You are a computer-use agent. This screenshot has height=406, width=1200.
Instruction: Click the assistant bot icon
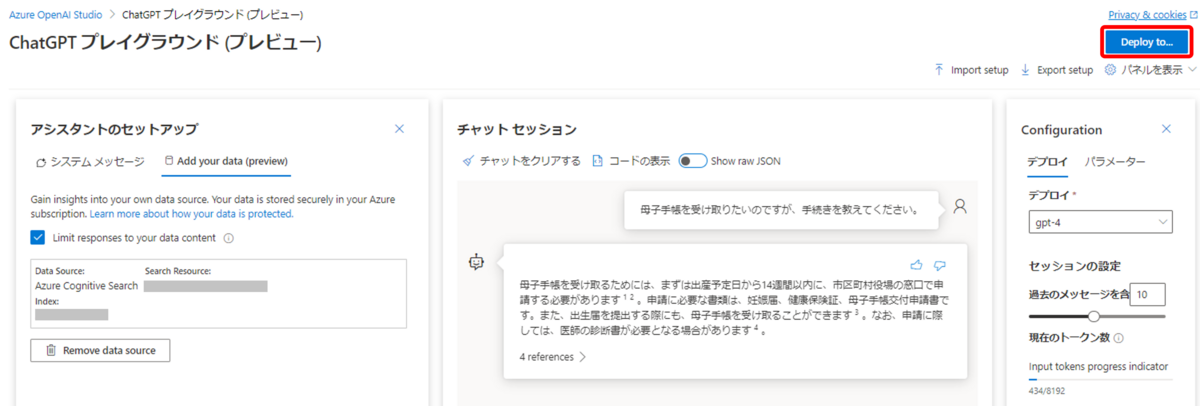(x=477, y=262)
